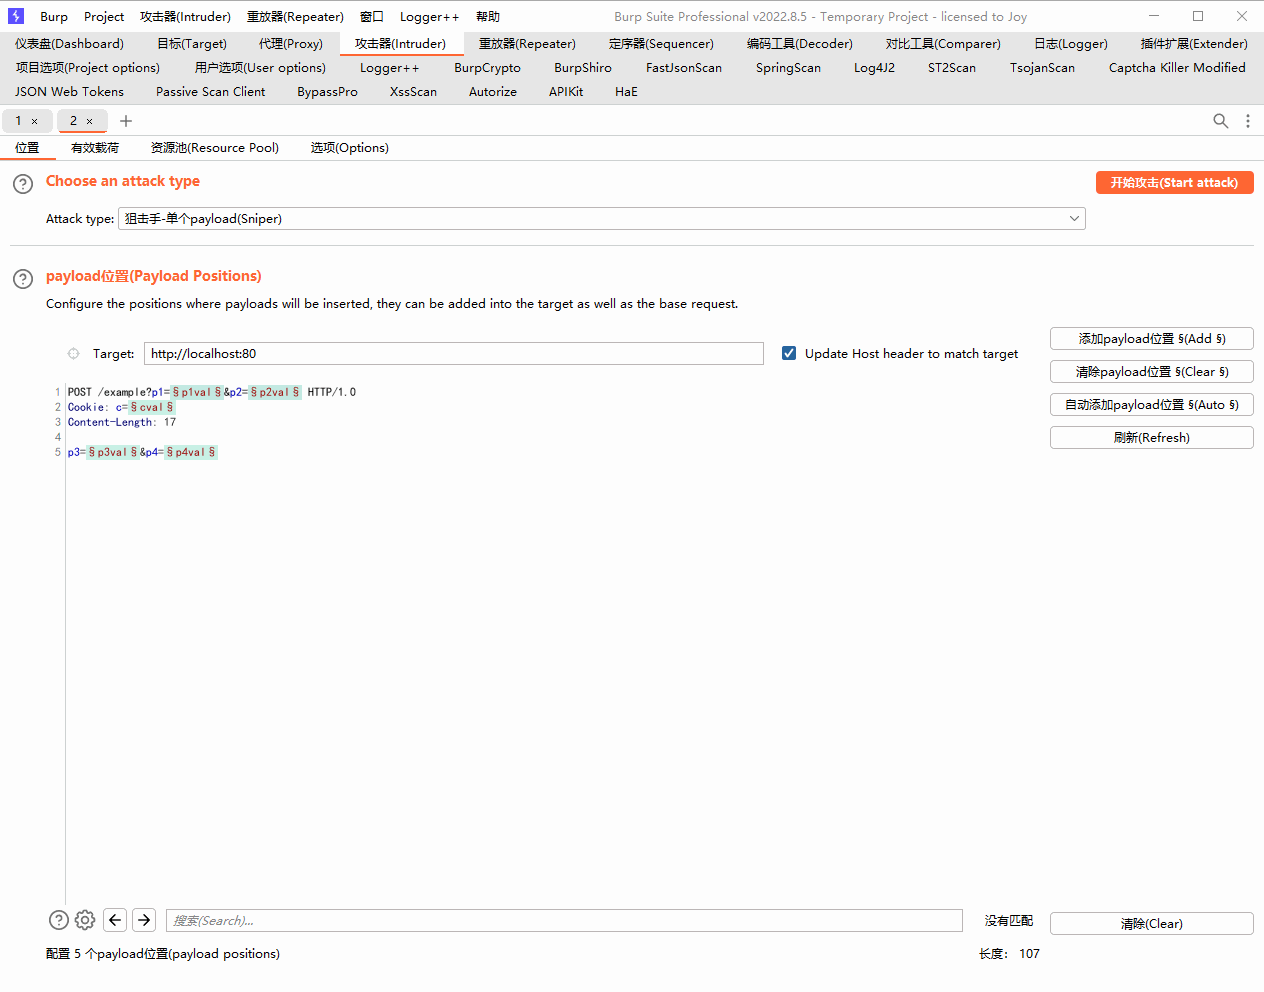Click into the 搜索(Search) field
Viewport: 1264px width, 992px height.
[x=564, y=921]
